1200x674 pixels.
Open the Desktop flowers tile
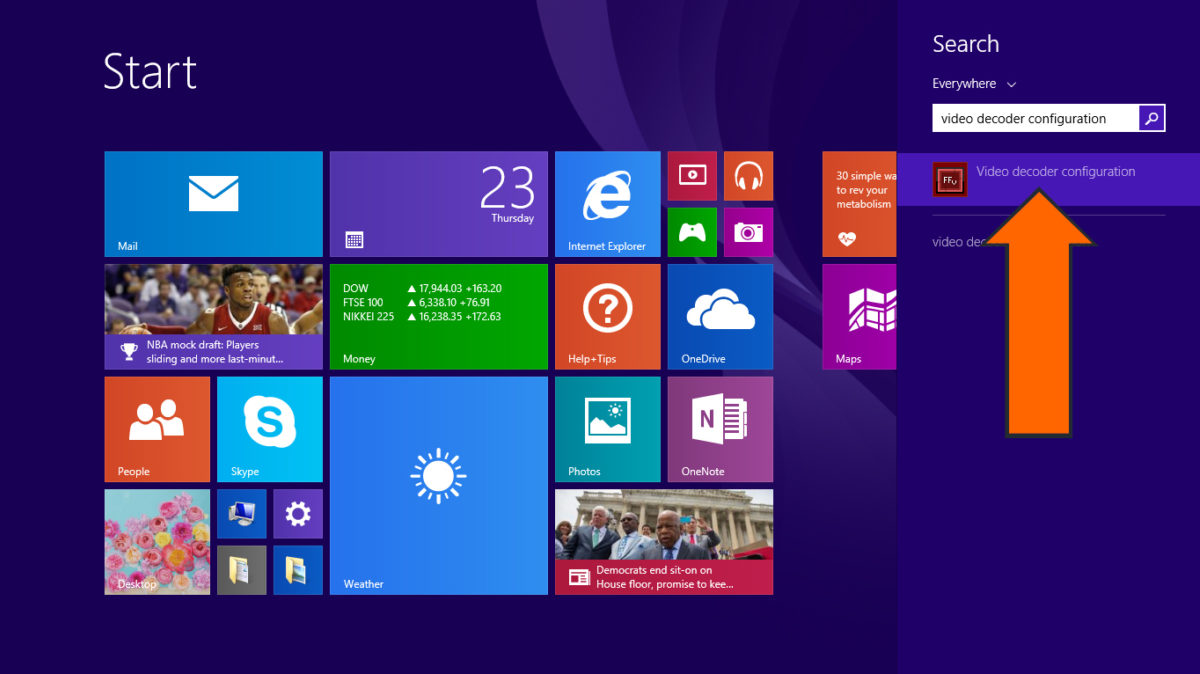[157, 542]
